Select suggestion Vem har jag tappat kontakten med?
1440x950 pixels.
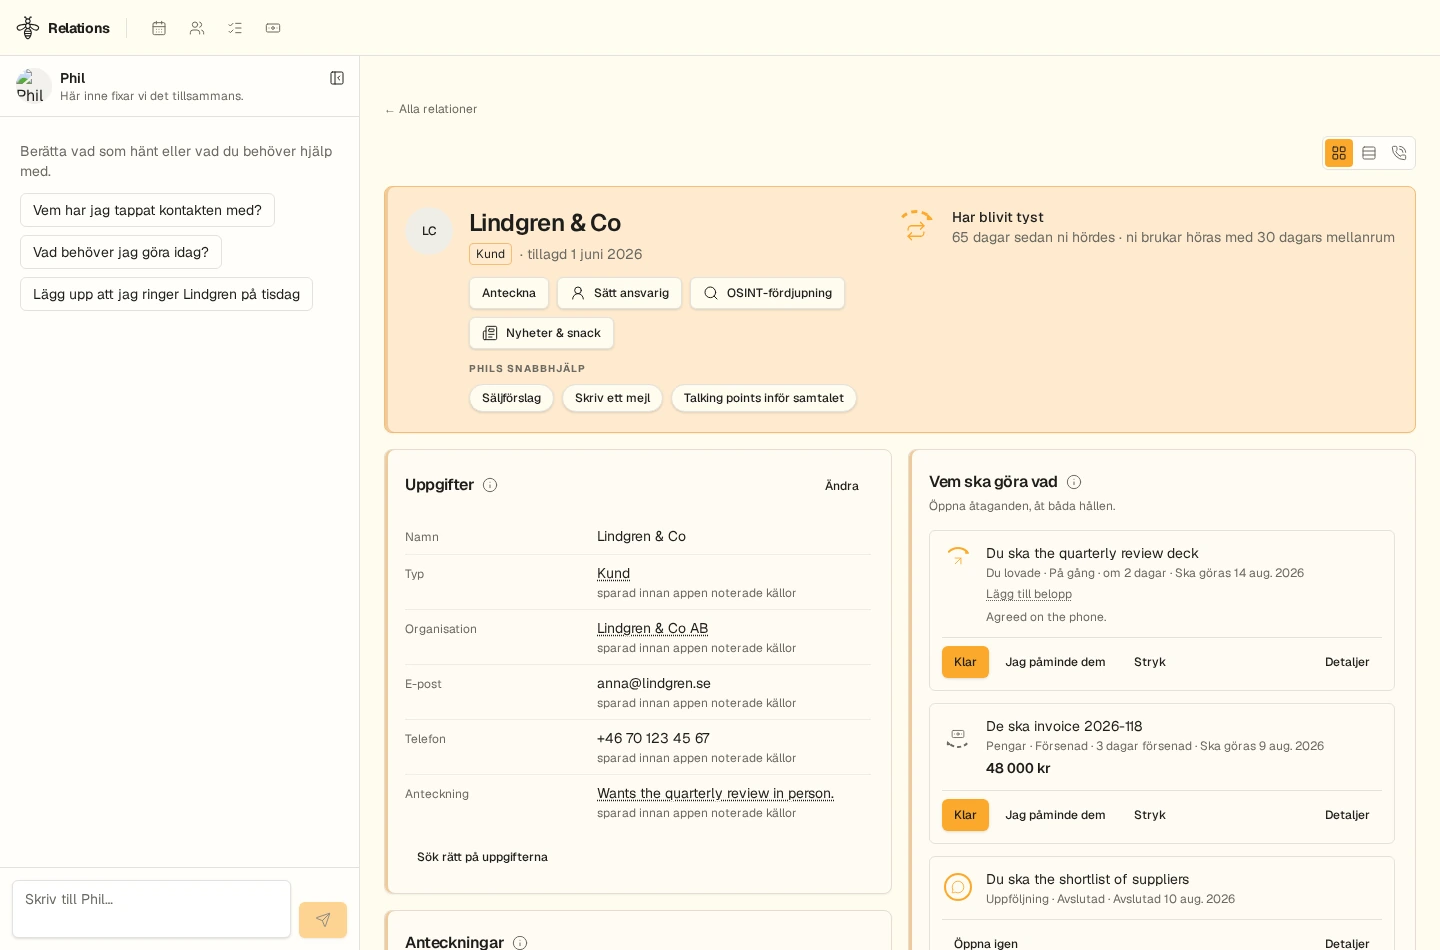click(x=147, y=210)
